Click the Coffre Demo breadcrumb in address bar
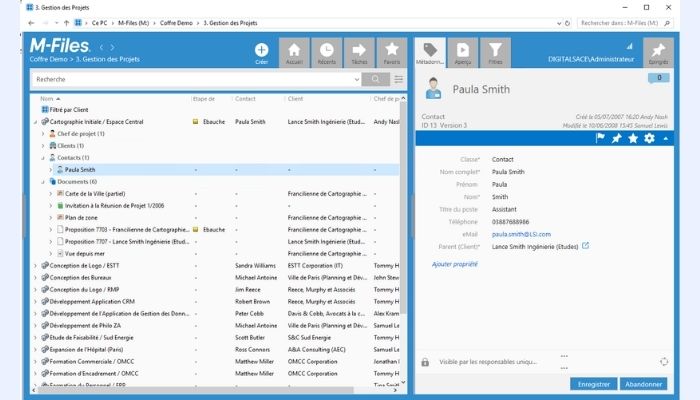The image size is (700, 400). pyautogui.click(x=176, y=23)
